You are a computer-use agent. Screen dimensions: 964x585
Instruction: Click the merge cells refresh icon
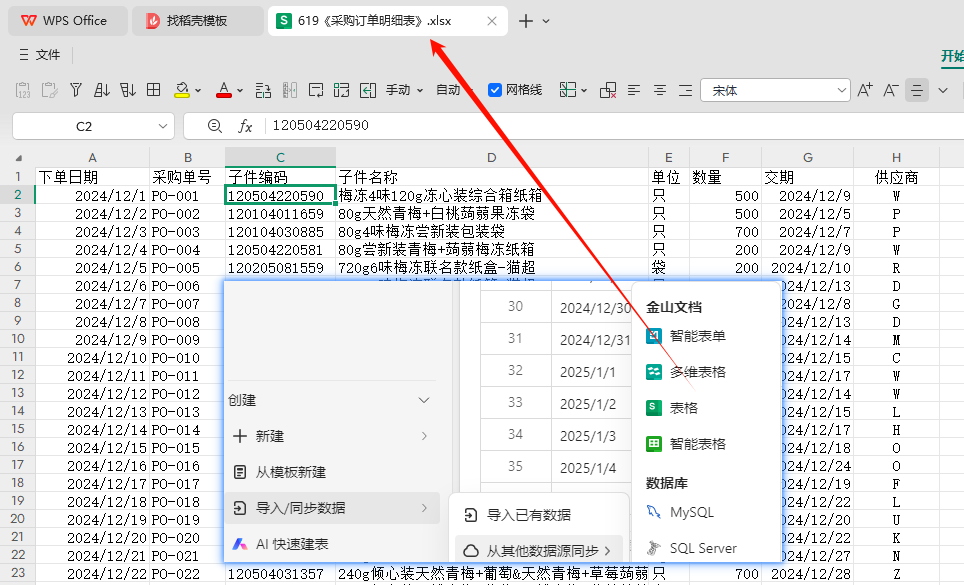[342, 90]
